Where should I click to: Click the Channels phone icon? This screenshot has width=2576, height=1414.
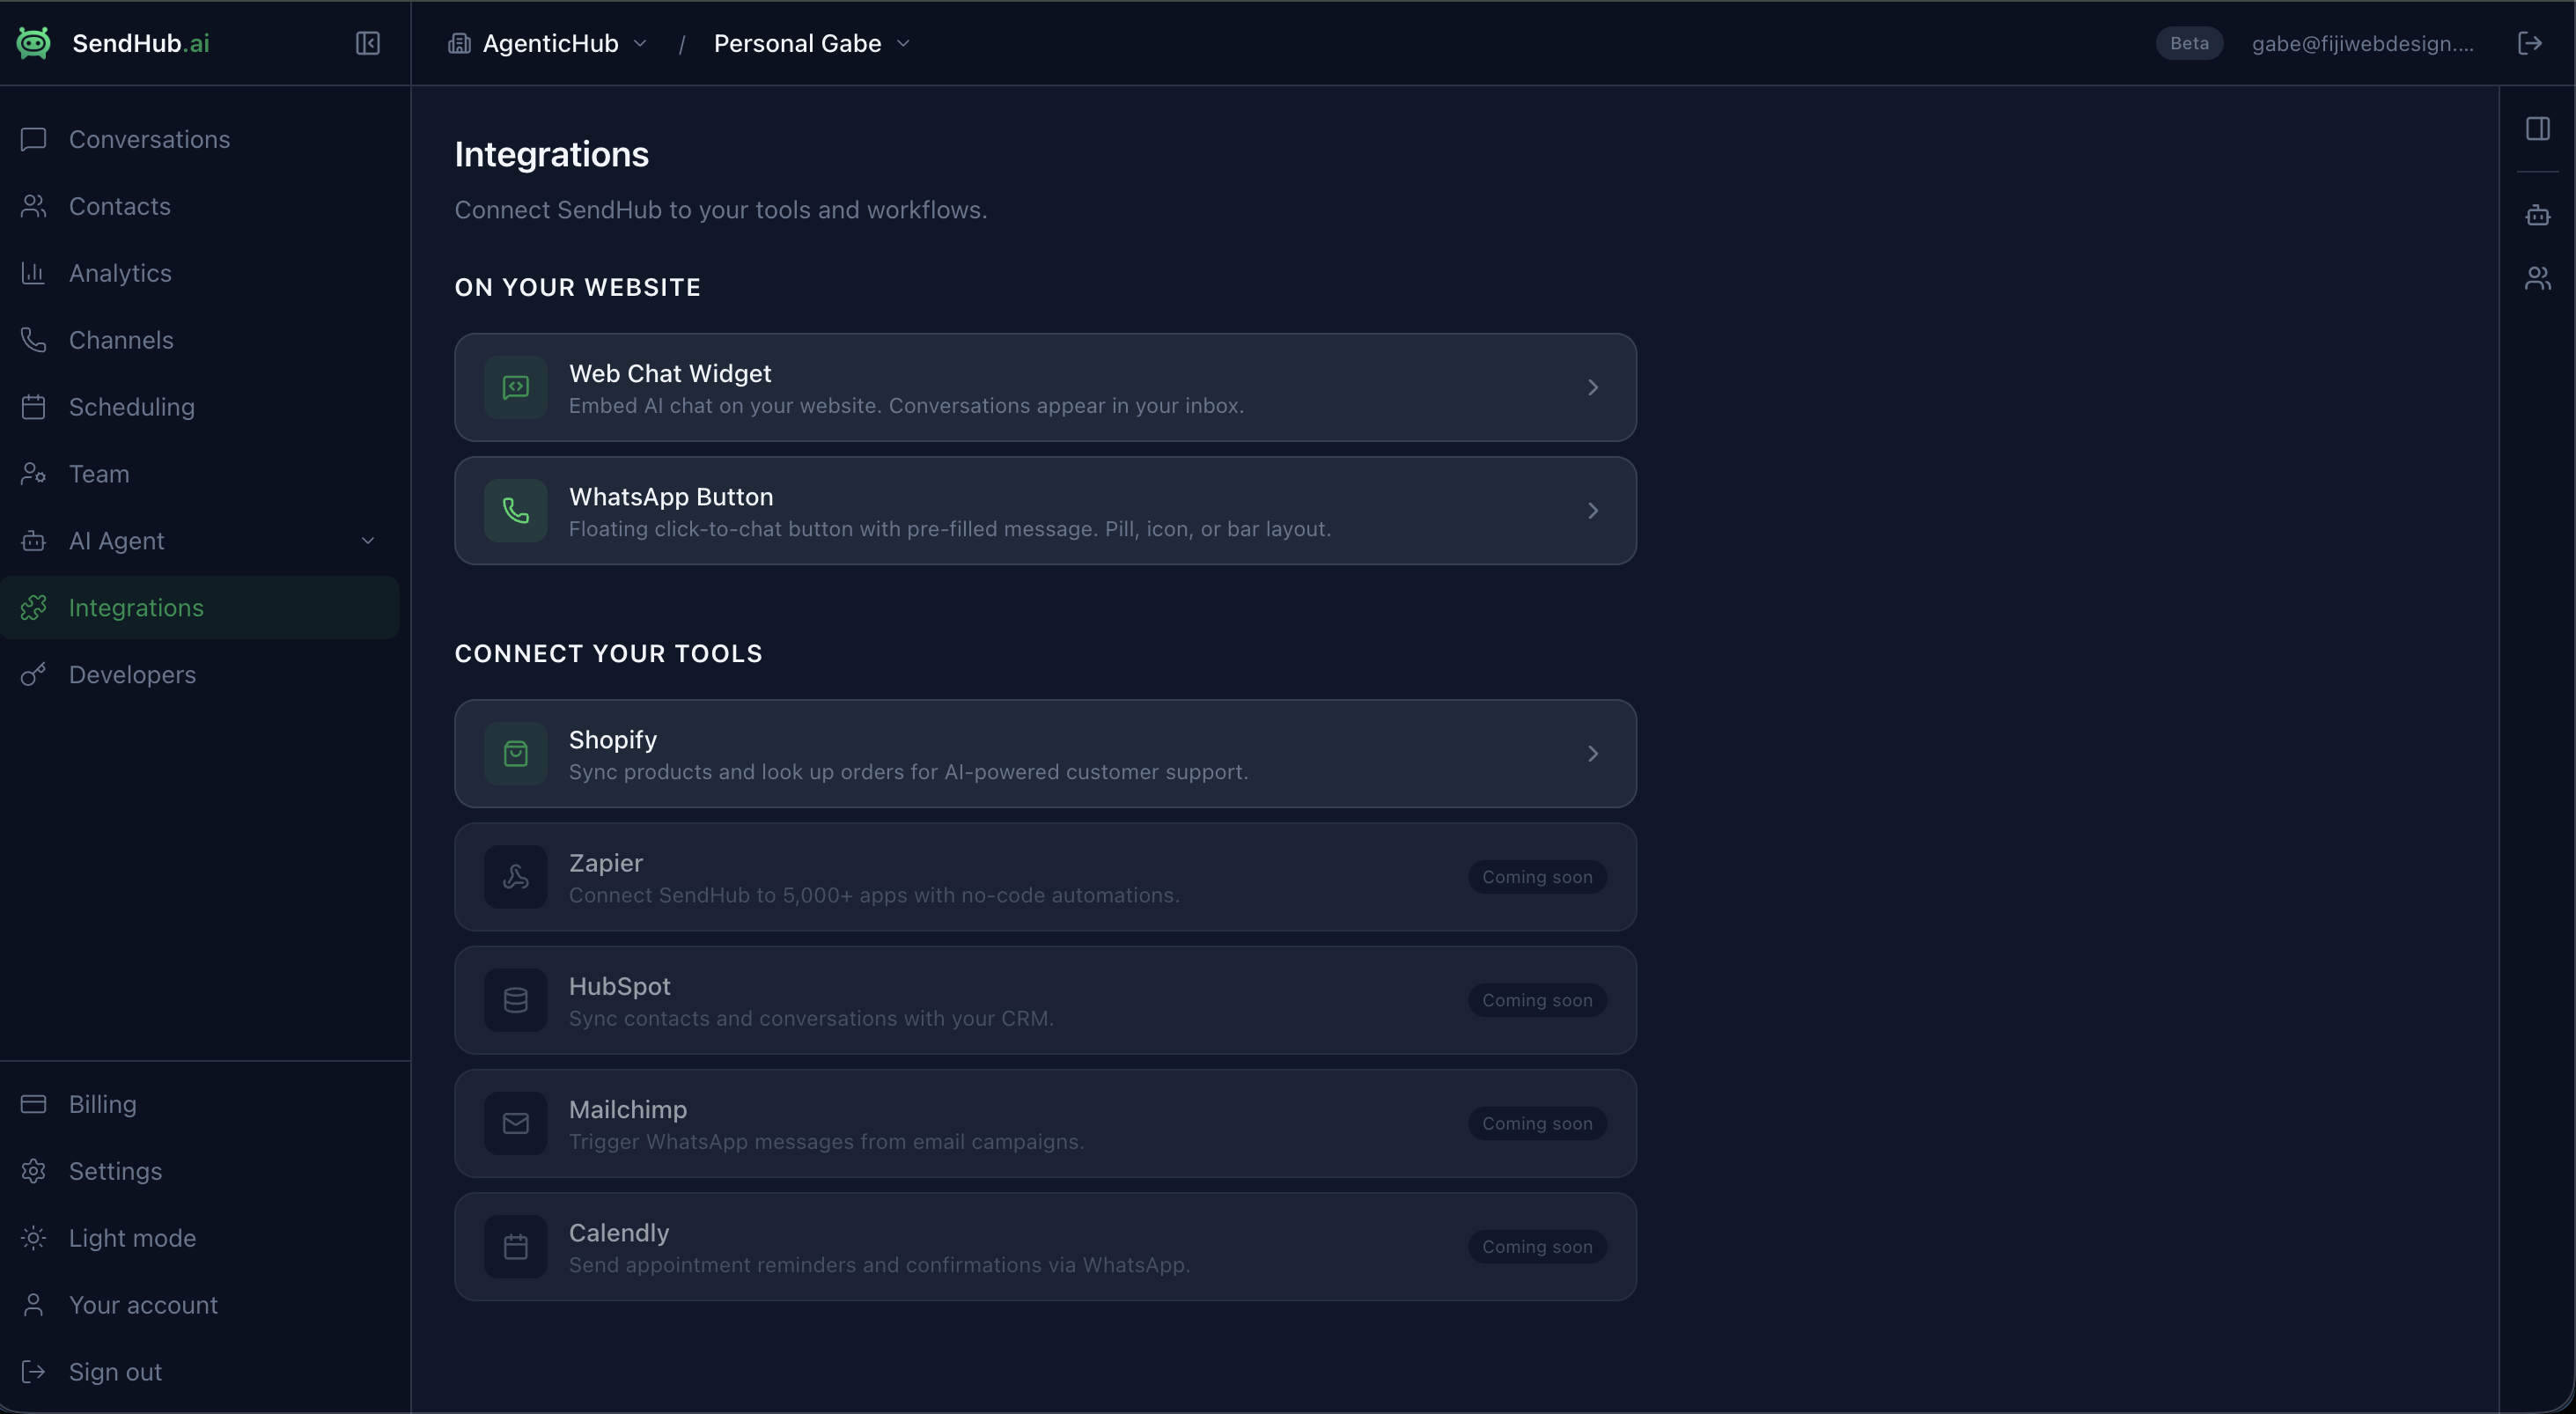(33, 340)
